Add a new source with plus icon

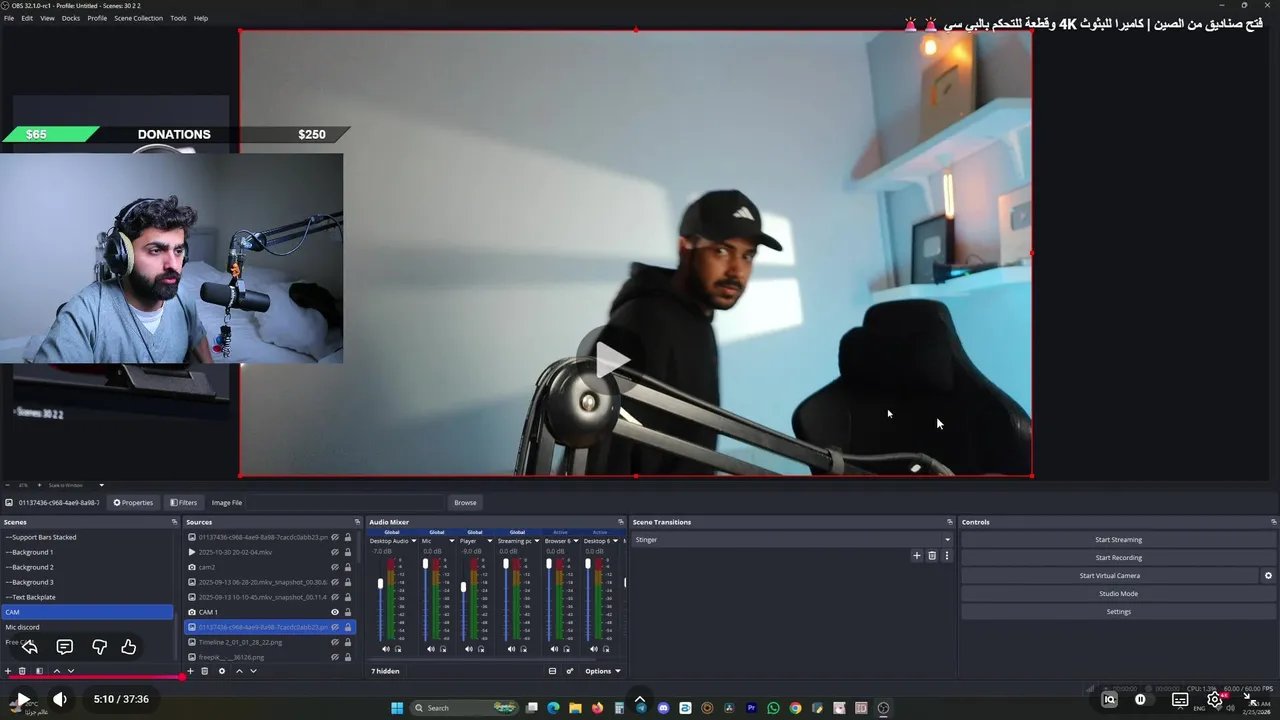tap(190, 671)
